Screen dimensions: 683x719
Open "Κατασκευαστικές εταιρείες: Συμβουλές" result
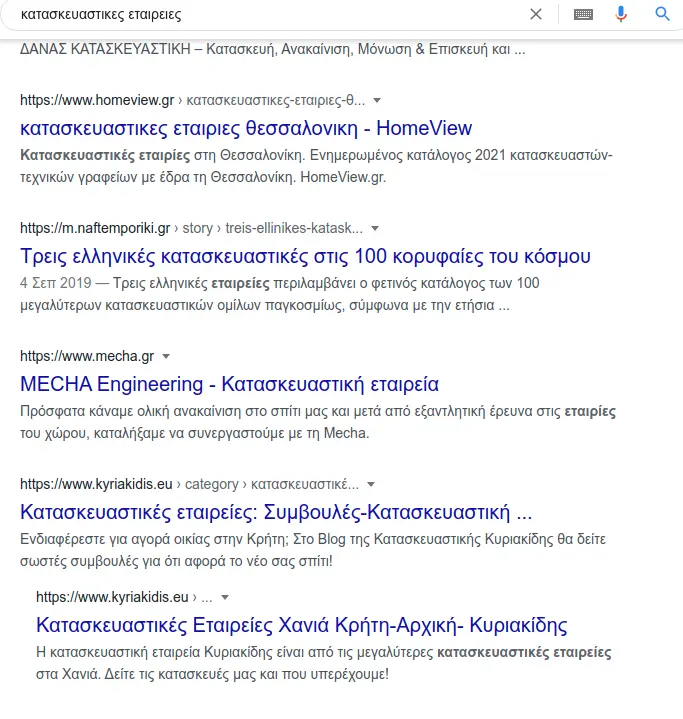click(276, 513)
